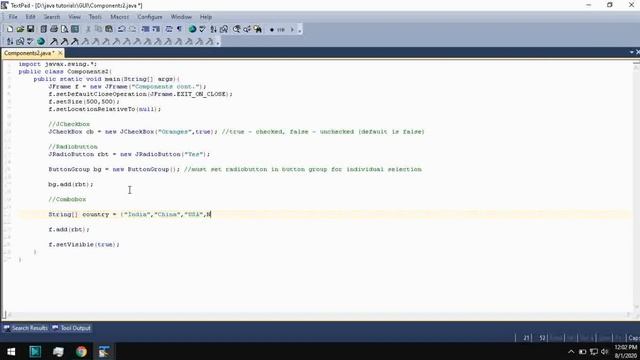The image size is (640, 360).
Task: Switch to the Tool Output tab
Action: pos(71,328)
